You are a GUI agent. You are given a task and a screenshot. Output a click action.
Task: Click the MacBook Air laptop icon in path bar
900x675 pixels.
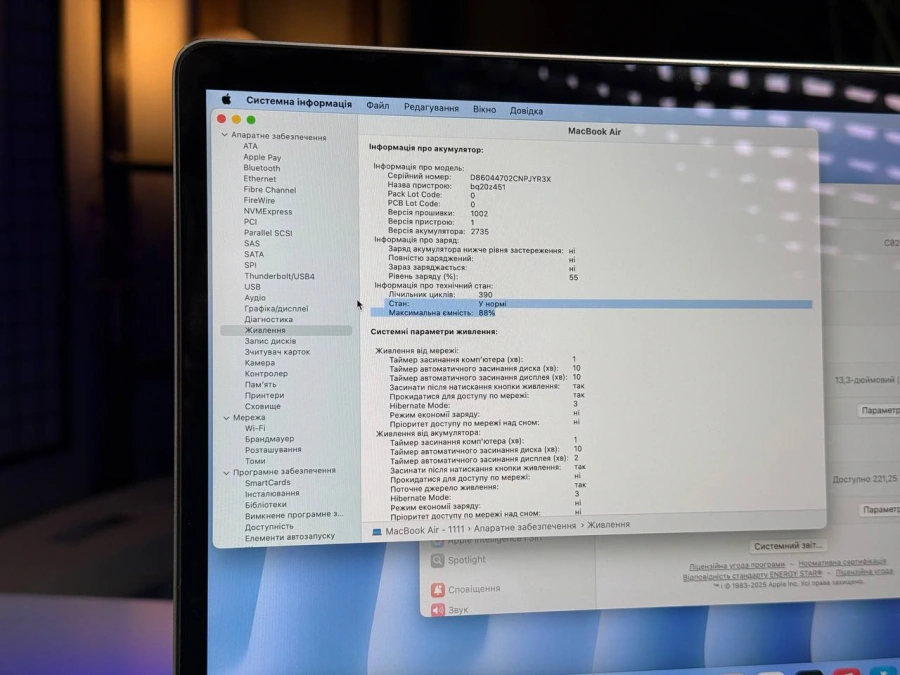(377, 532)
